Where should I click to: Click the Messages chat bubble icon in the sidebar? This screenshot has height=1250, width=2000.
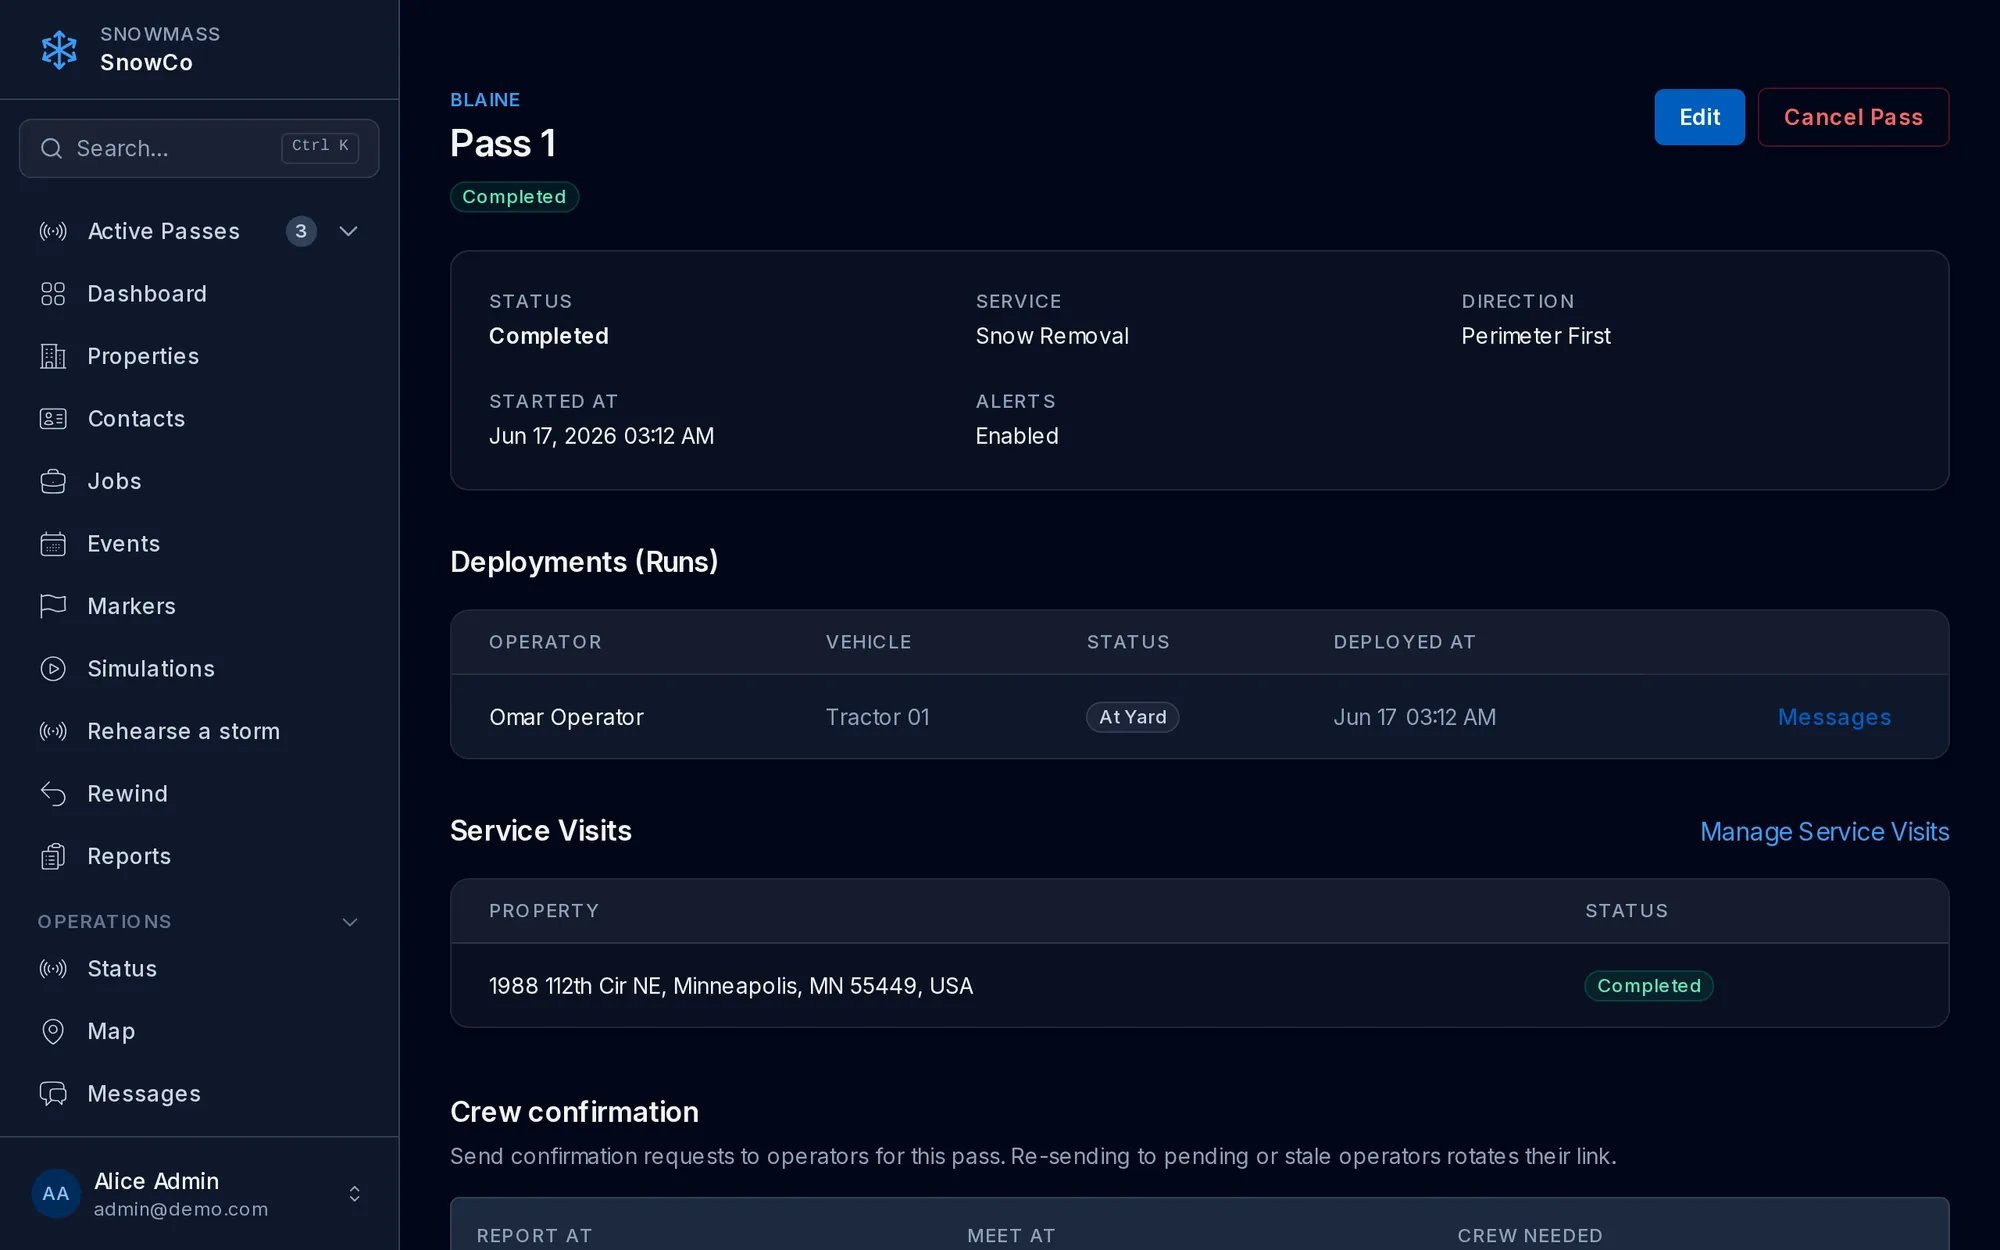53,1094
